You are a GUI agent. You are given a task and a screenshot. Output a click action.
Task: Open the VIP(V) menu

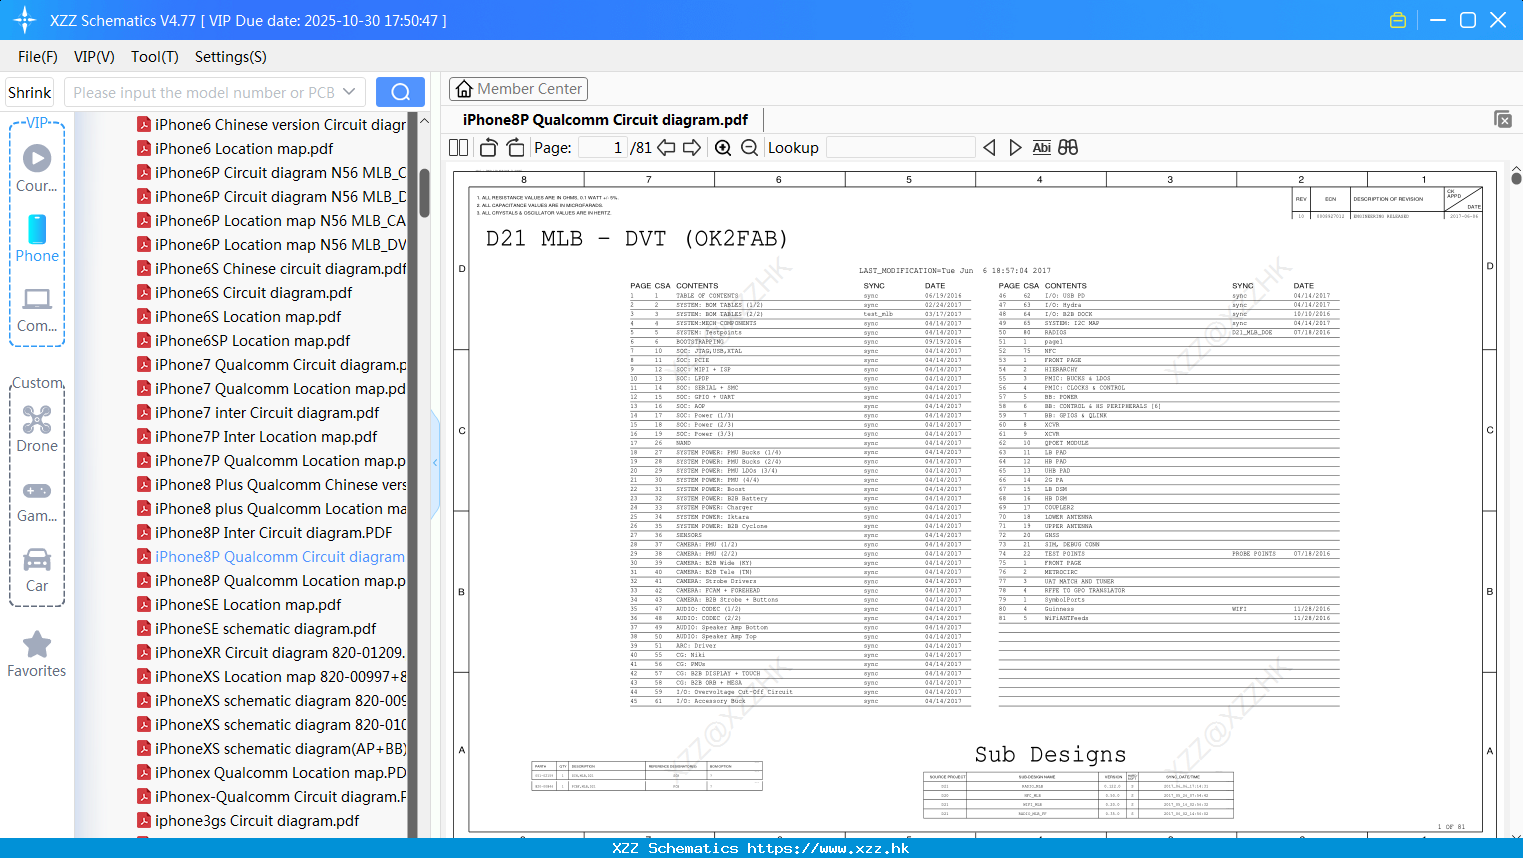94,57
